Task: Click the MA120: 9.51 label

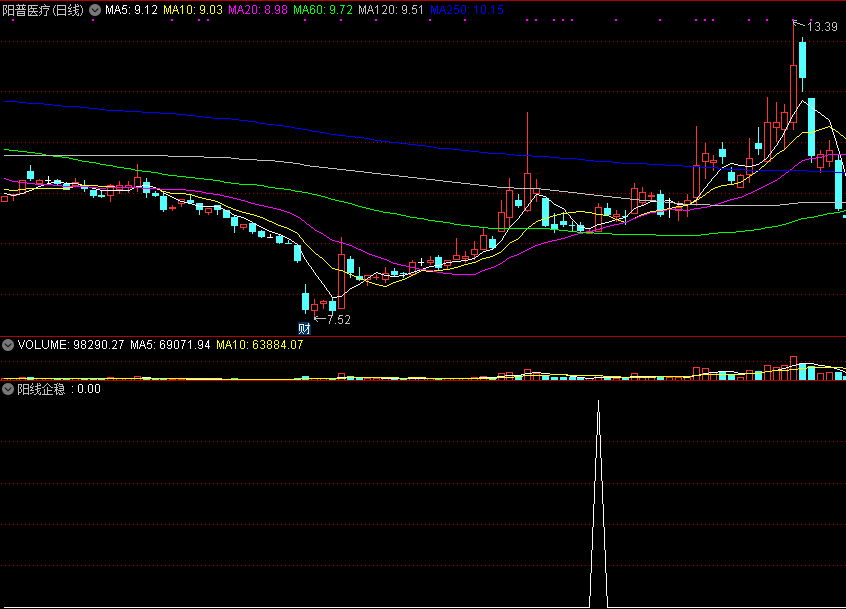Action: 391,10
